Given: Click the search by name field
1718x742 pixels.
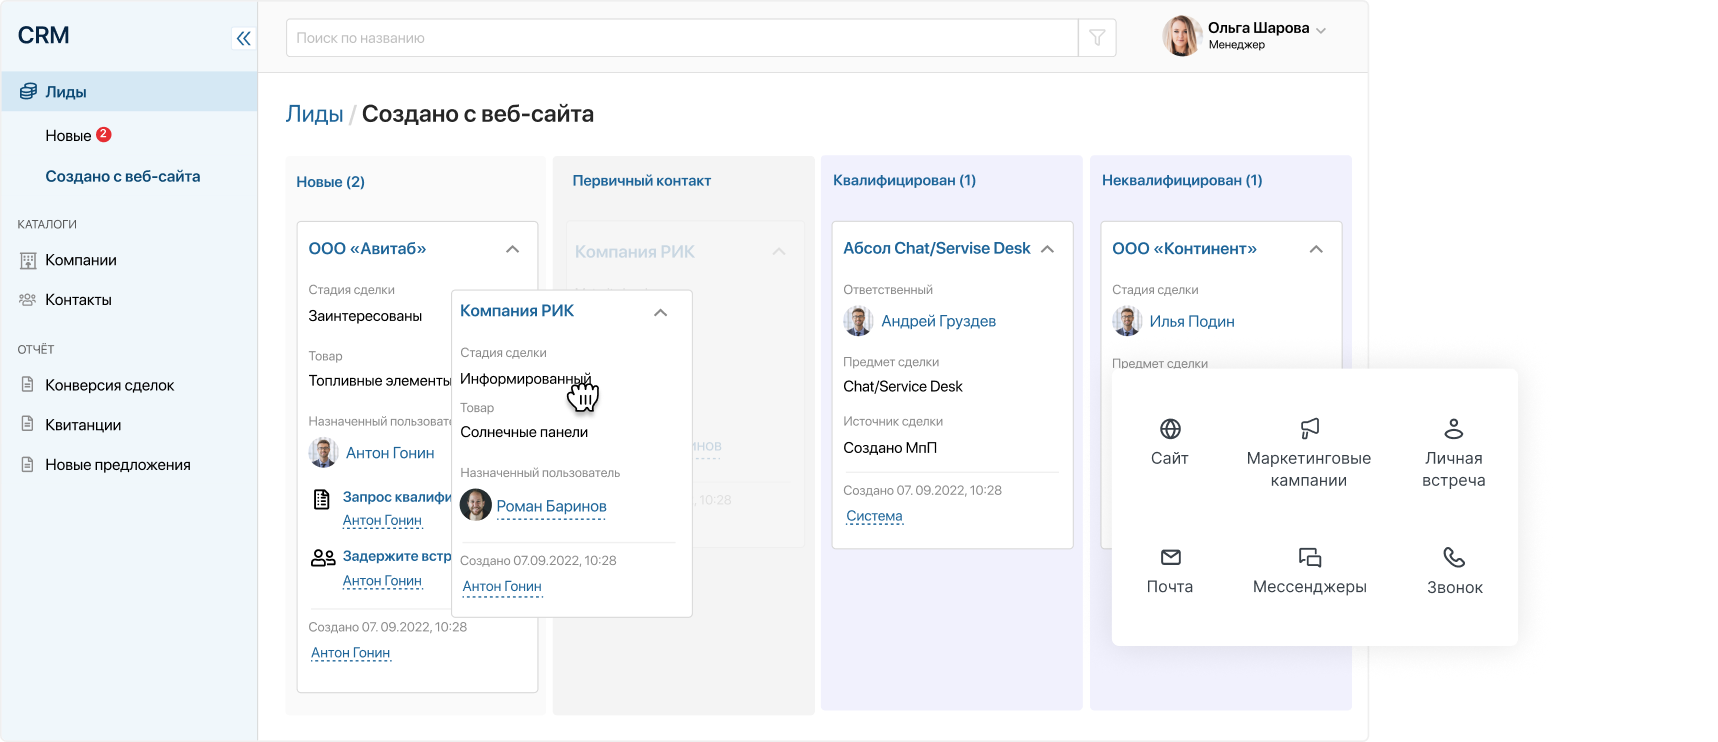Looking at the screenshot, I should coord(680,38).
